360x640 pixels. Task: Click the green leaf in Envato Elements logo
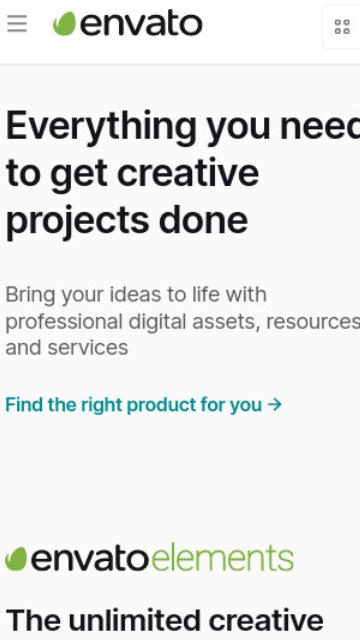pos(16,559)
